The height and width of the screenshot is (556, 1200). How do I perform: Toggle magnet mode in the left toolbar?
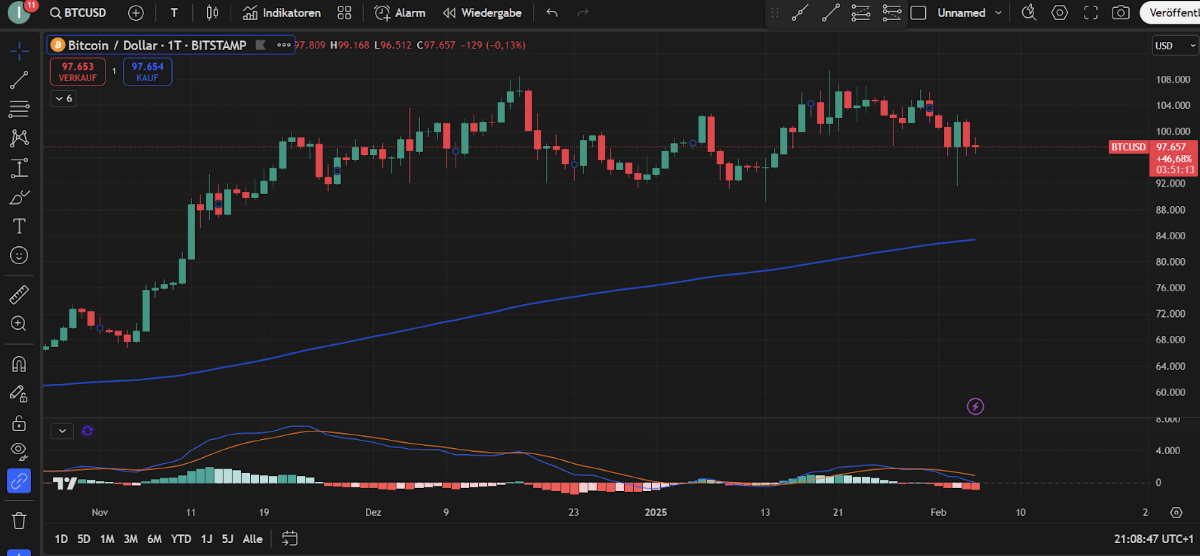coord(19,364)
